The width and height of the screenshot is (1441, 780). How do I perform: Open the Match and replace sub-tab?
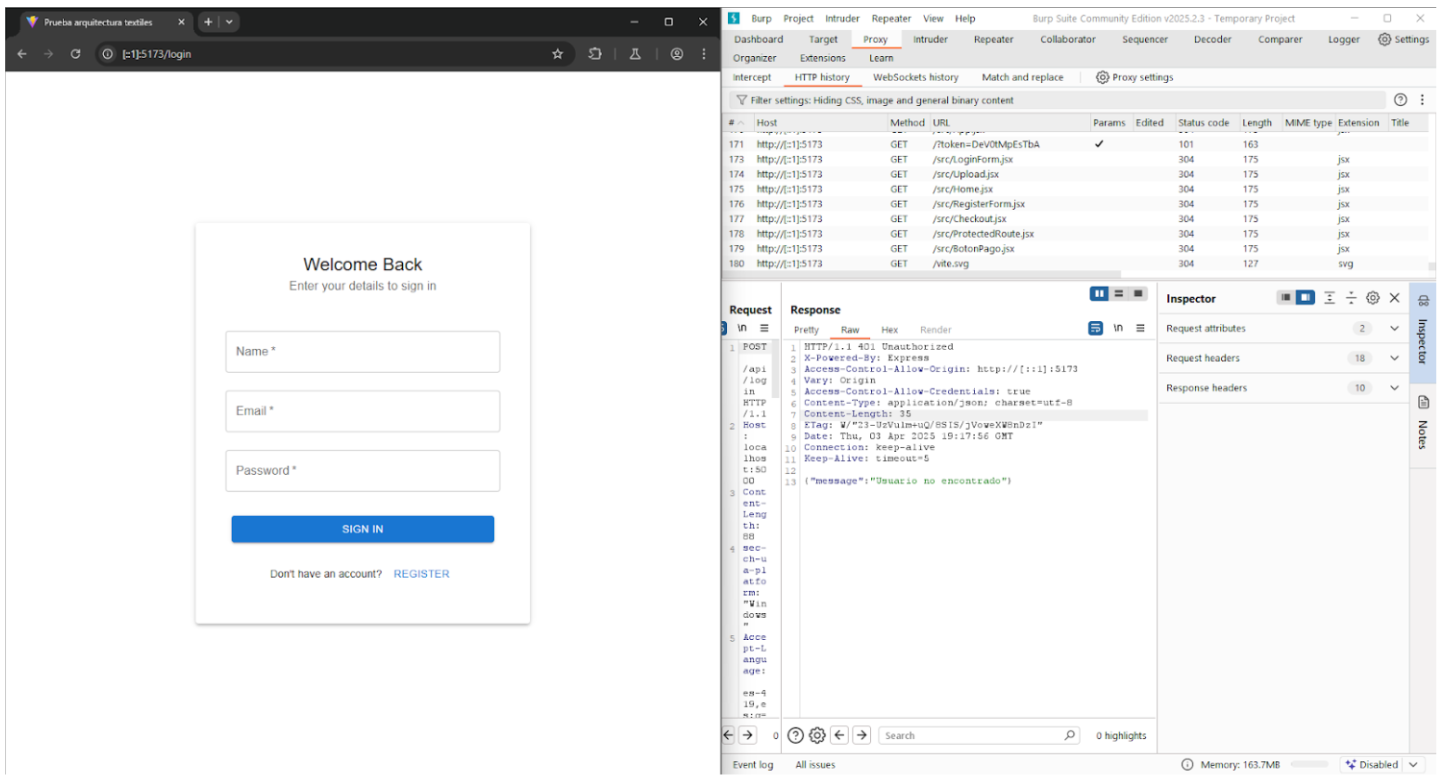(1022, 77)
